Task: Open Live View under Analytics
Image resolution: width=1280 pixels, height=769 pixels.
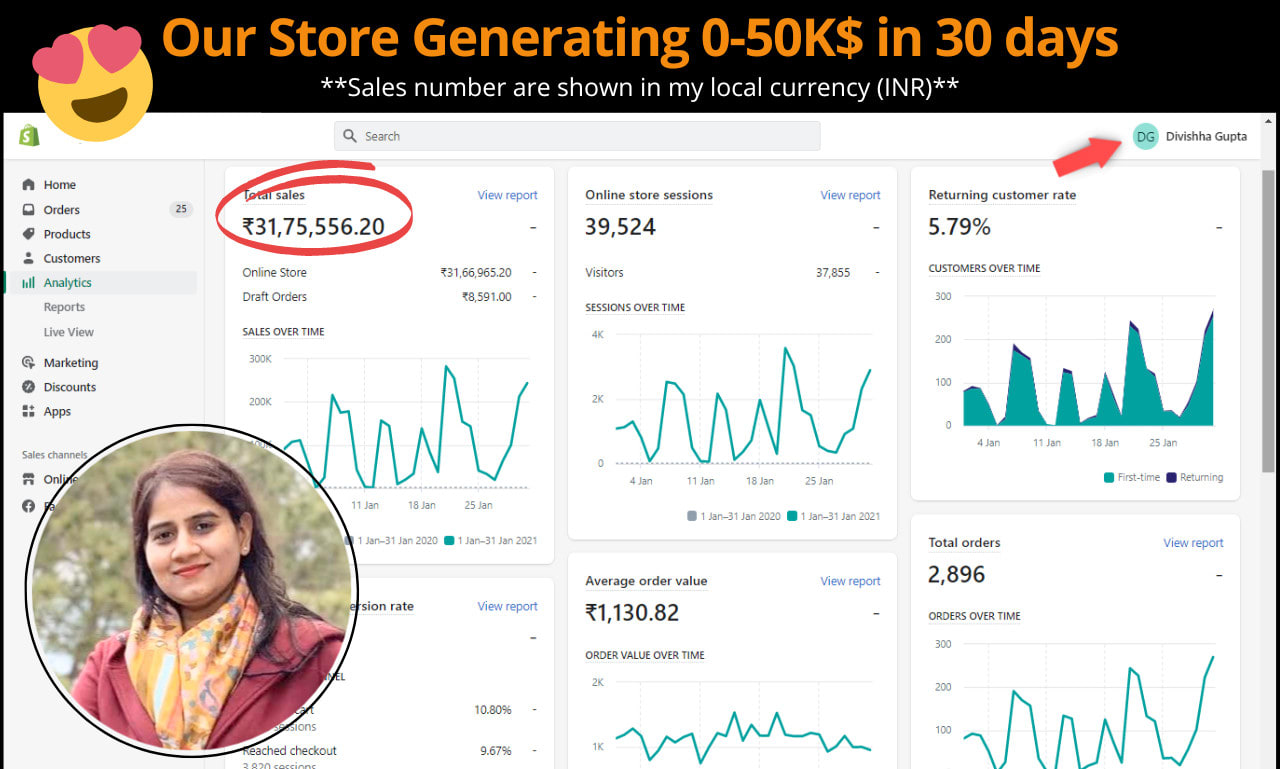Action: point(68,332)
